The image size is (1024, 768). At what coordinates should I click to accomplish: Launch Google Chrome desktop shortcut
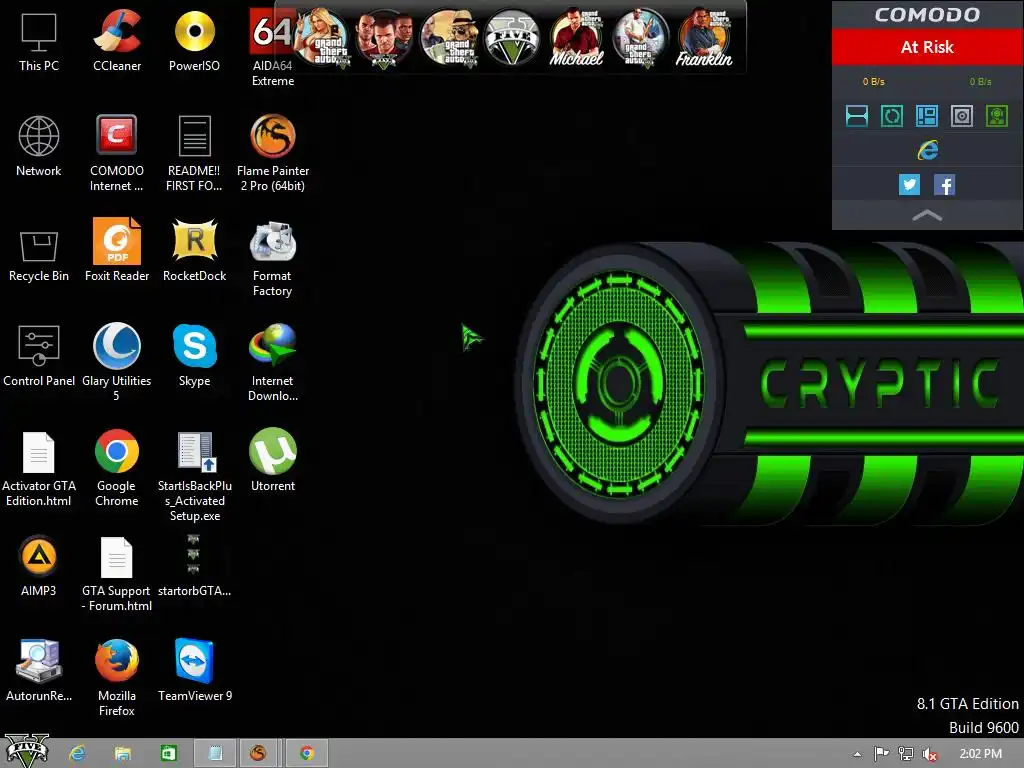click(117, 470)
